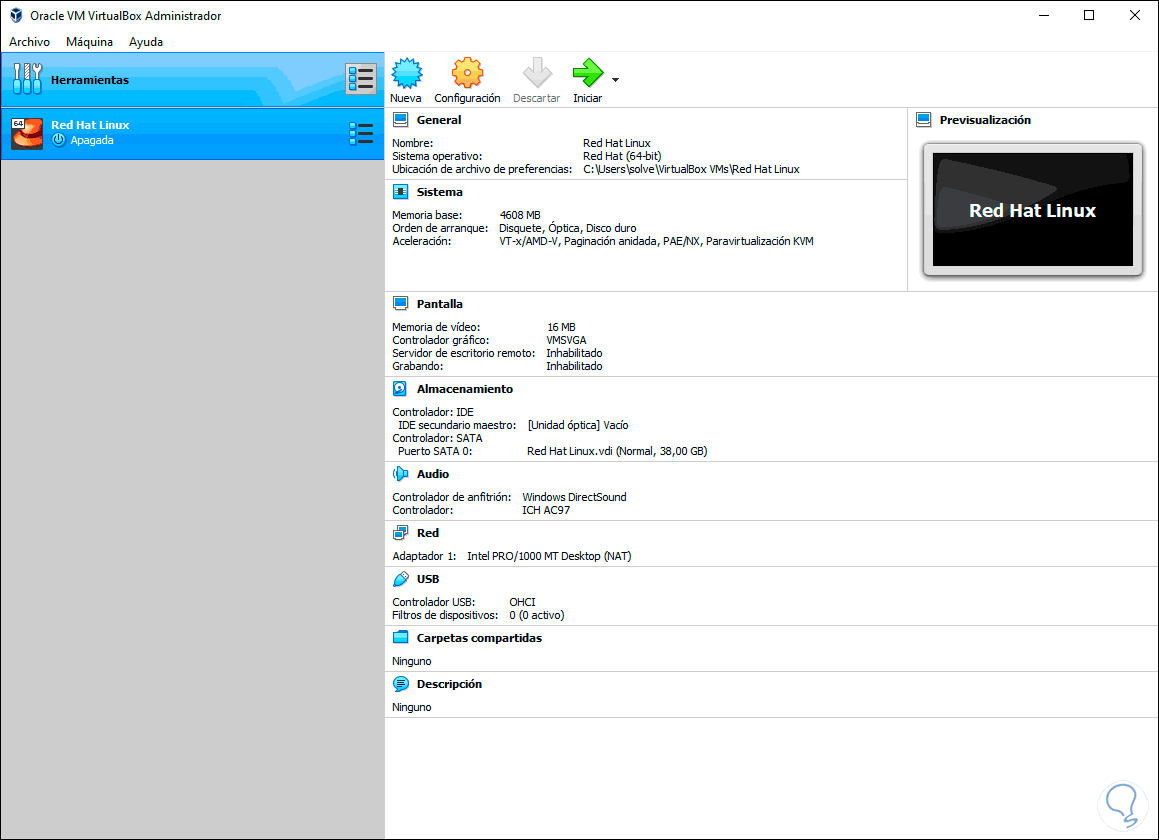Click the General section icon
This screenshot has height=840, width=1159.
point(401,120)
